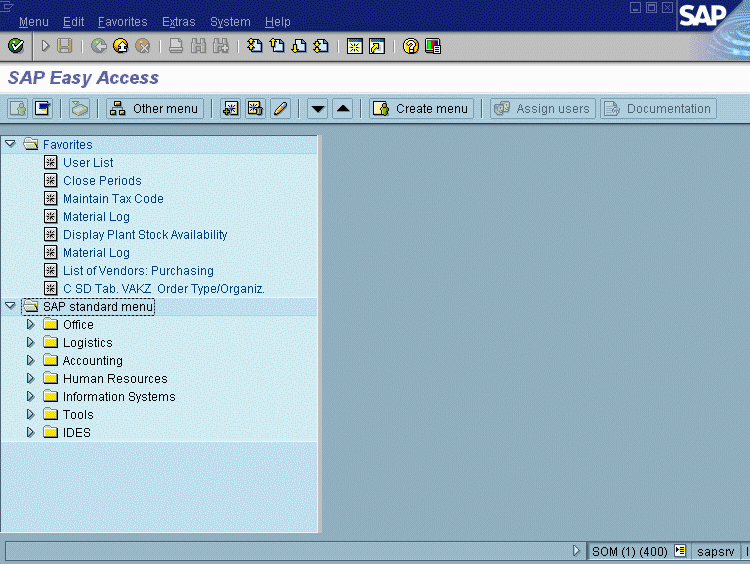Click the Logistics folder label
This screenshot has height=564, width=750.
tap(88, 343)
